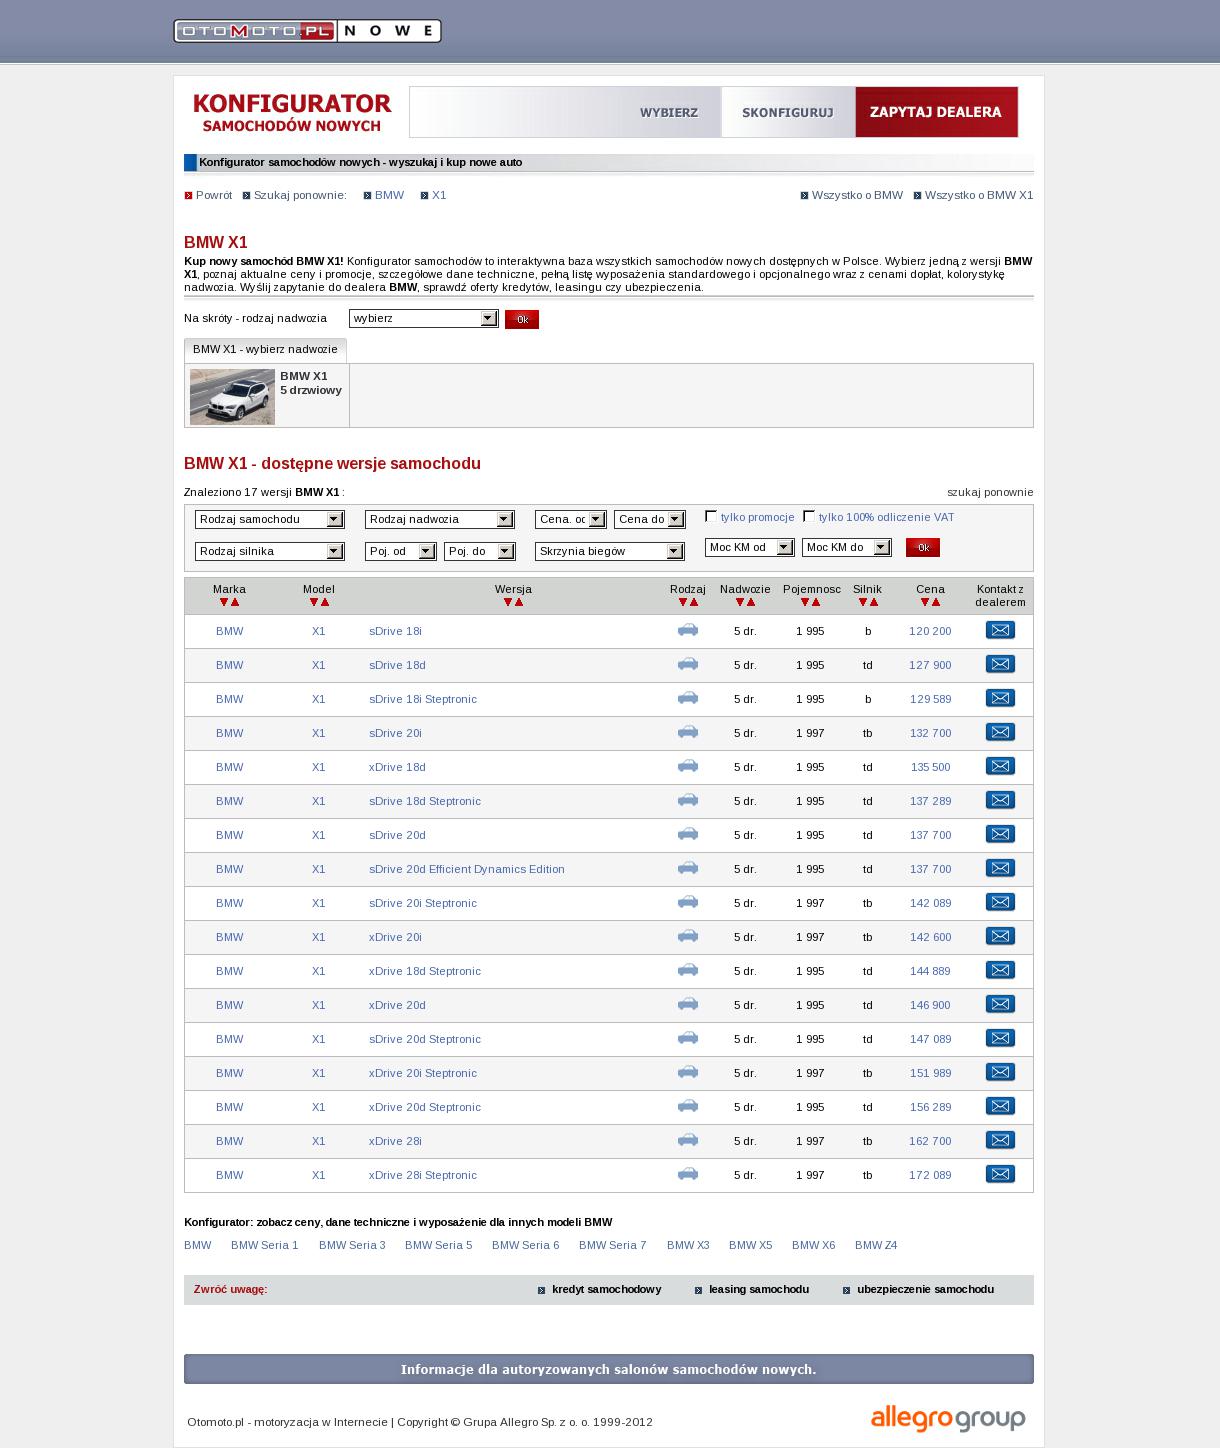Click envelope icon for xDrive 28i Steptronic

[x=1000, y=1174]
